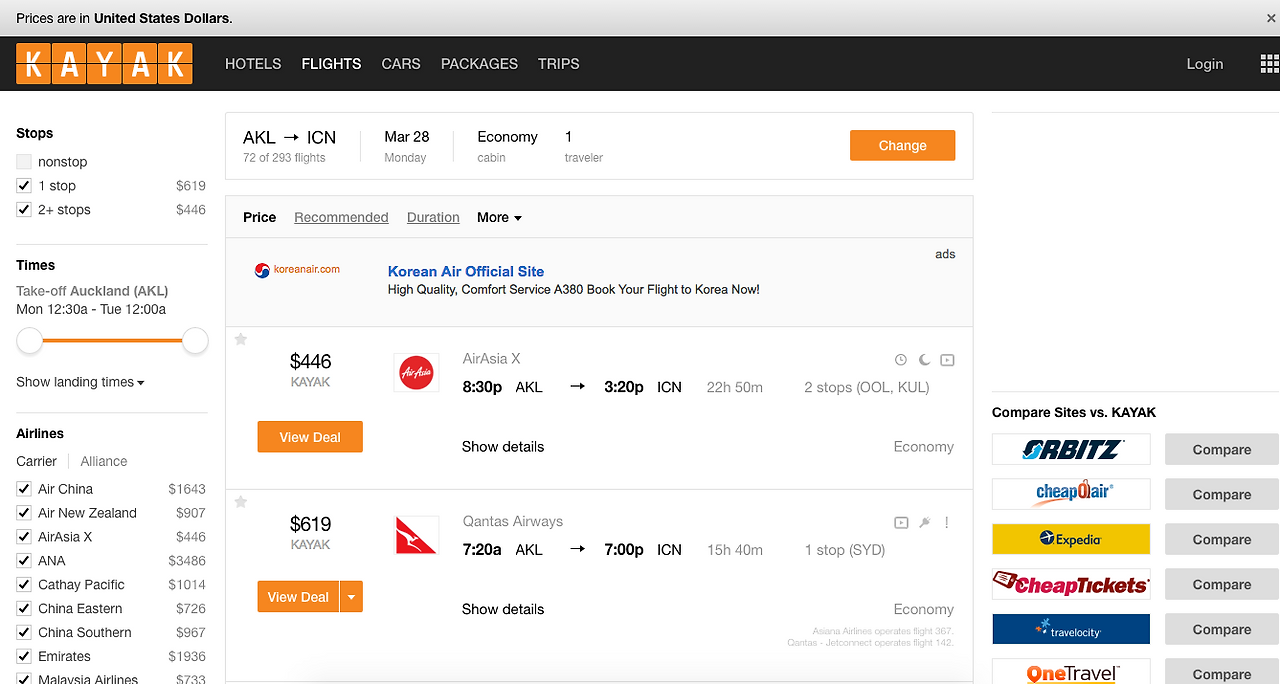Sort results by Duration
This screenshot has width=1280, height=684.
(433, 217)
